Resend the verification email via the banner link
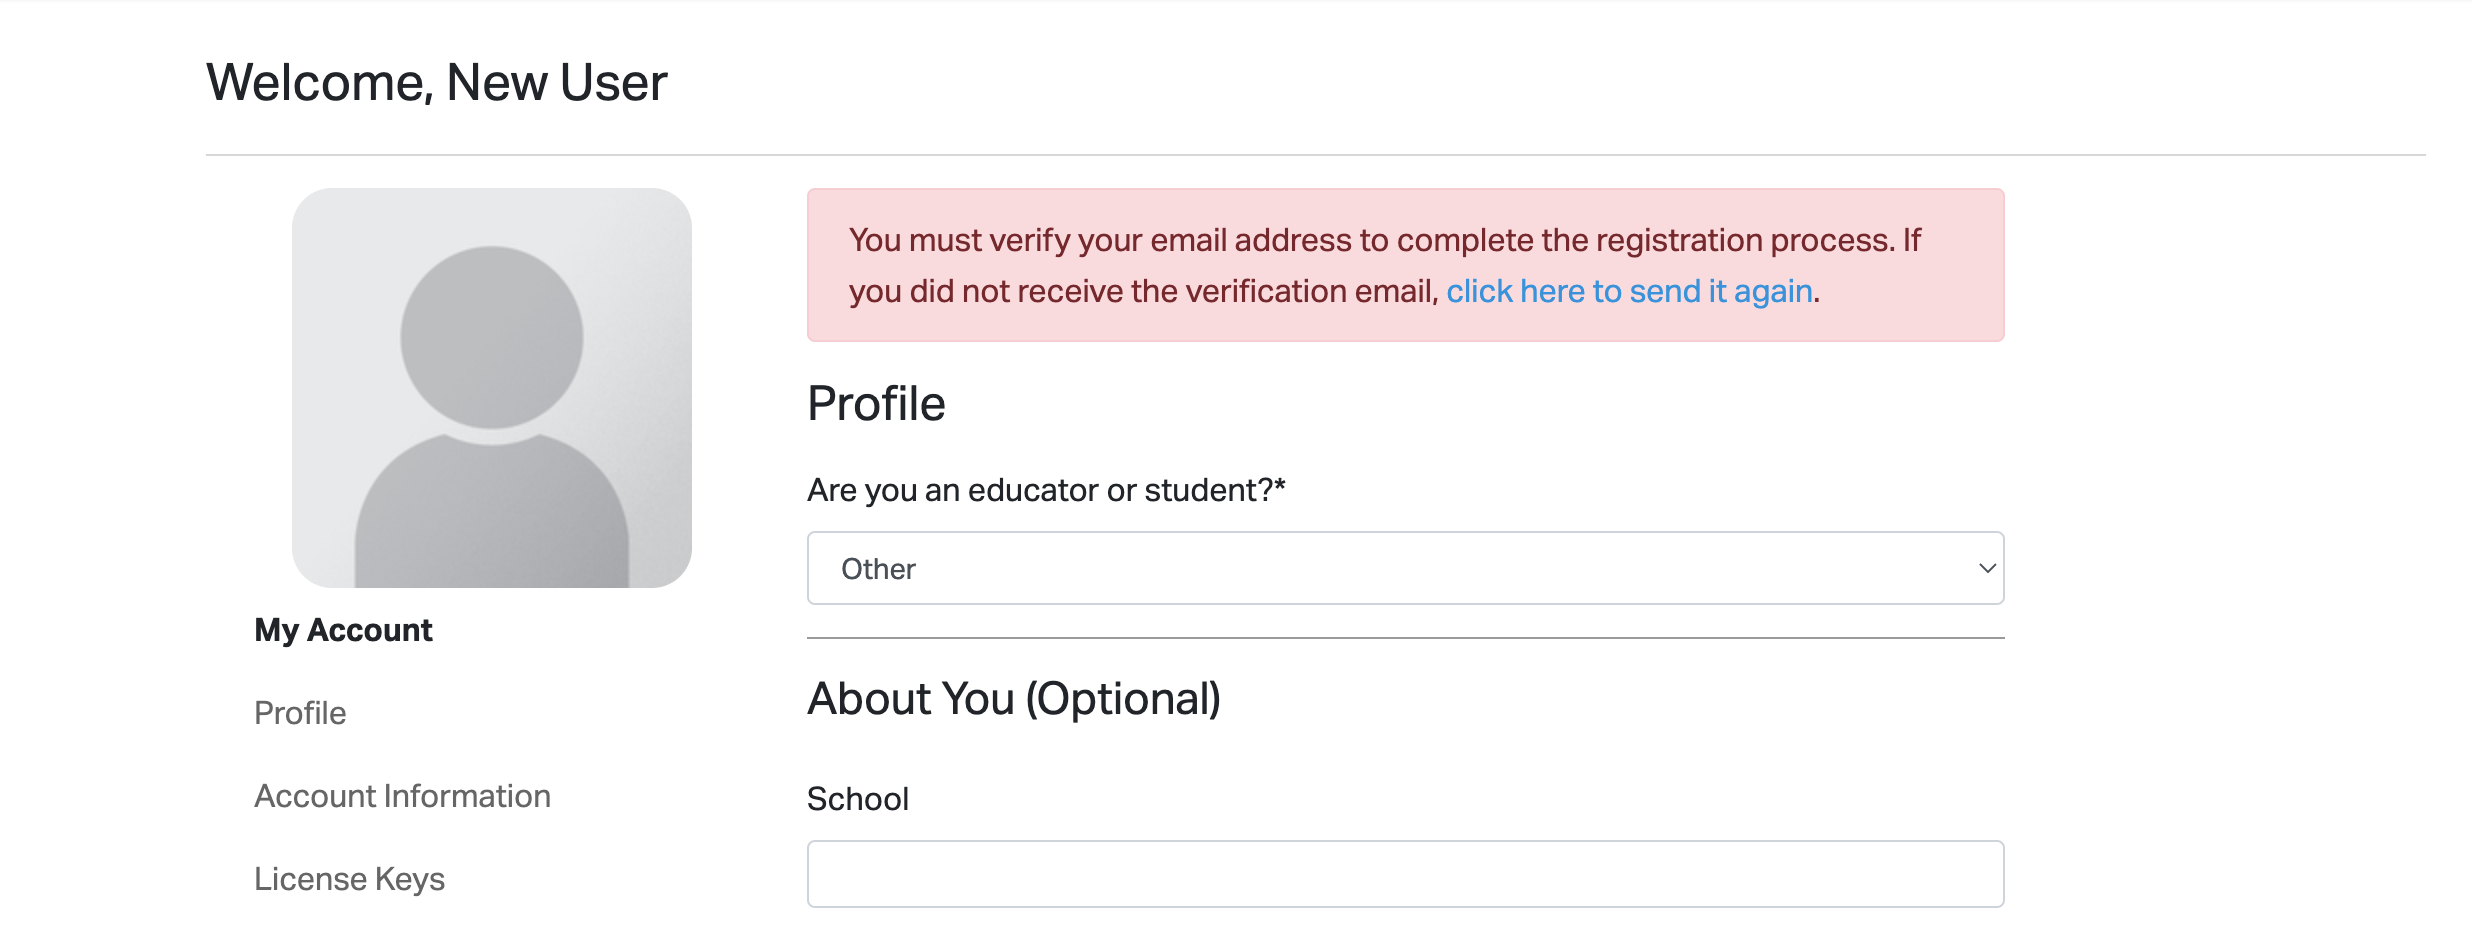 tap(1627, 291)
